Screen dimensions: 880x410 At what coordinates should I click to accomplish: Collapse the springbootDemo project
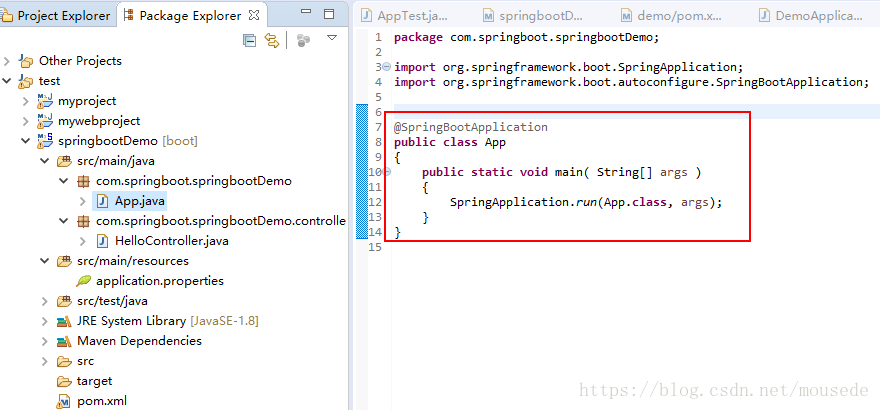click(26, 141)
